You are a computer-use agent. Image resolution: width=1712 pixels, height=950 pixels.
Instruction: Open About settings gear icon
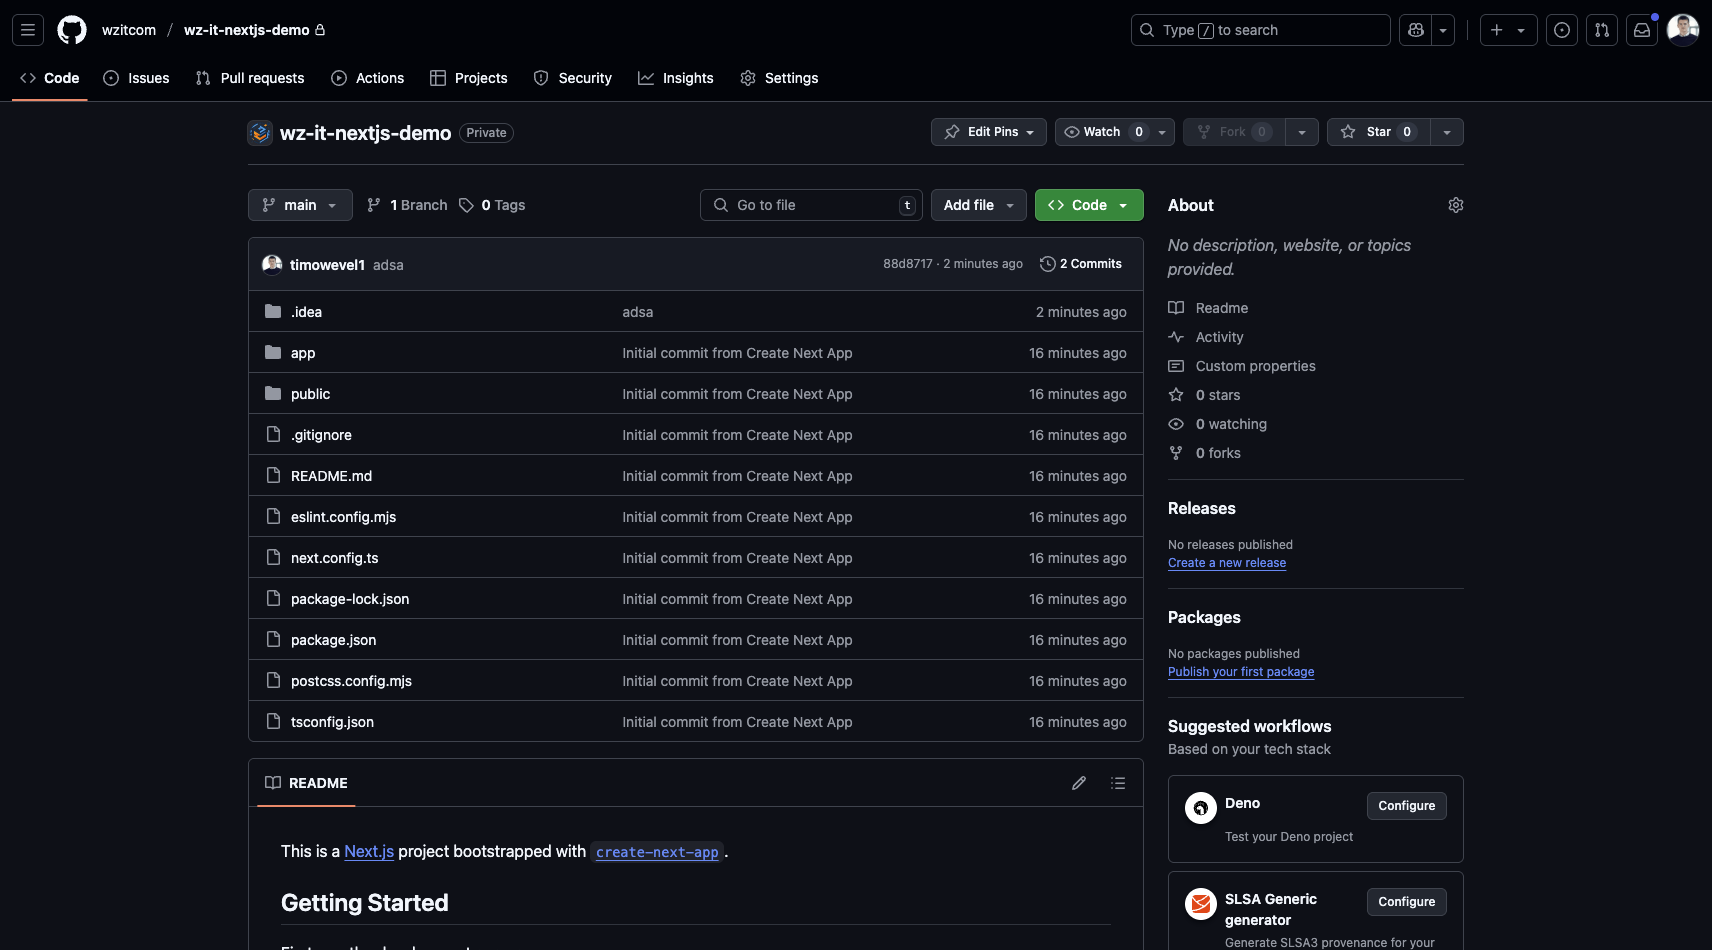pyautogui.click(x=1456, y=205)
